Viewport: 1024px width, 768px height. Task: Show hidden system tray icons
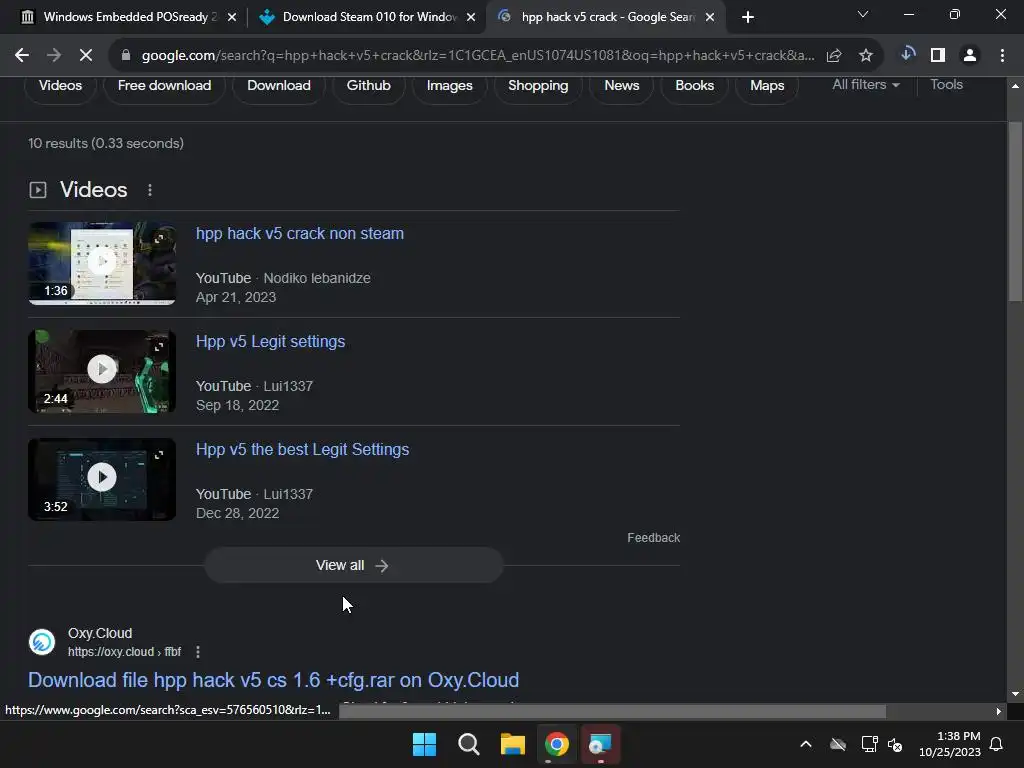coord(806,744)
